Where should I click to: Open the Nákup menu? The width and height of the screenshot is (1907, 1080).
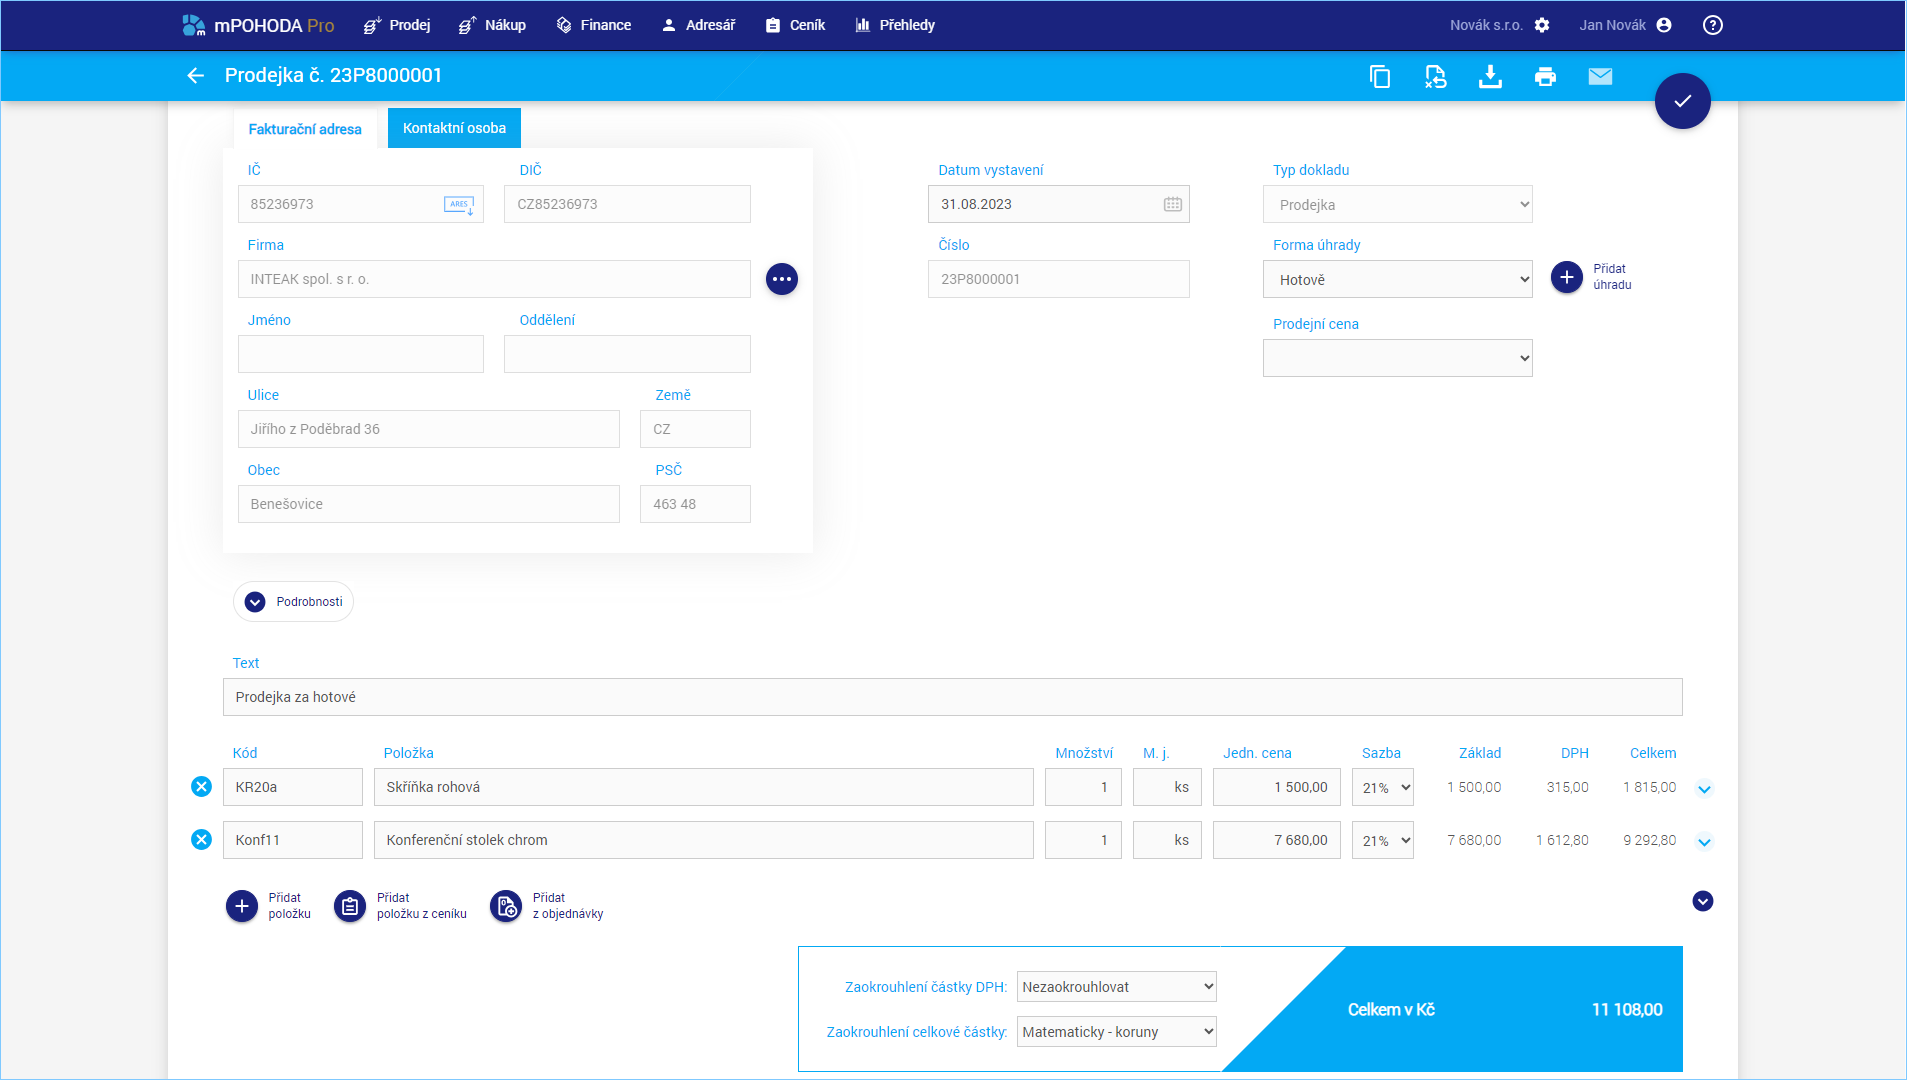tap(492, 25)
